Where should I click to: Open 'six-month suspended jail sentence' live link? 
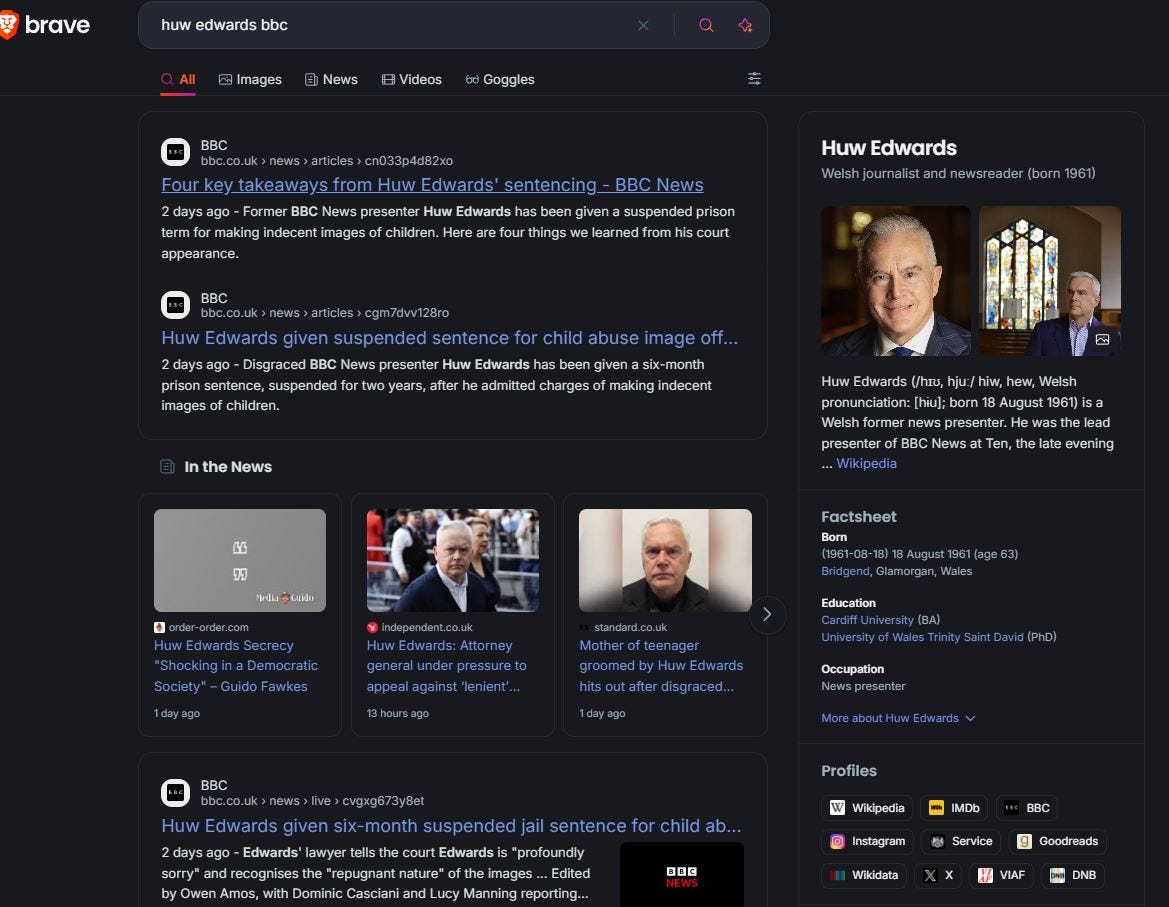(x=451, y=826)
